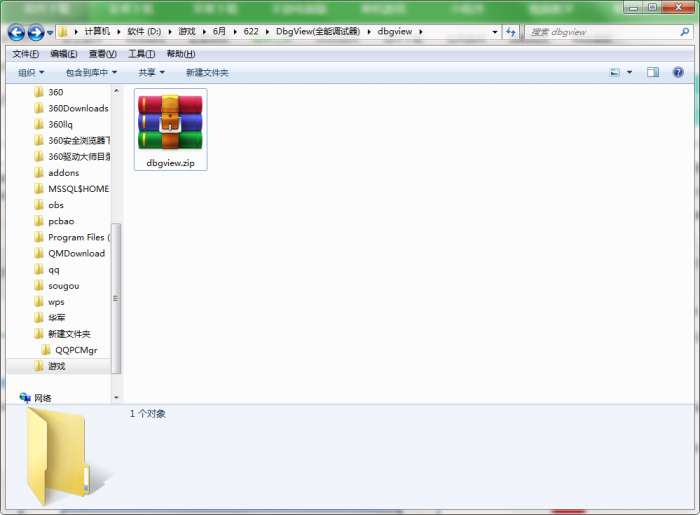The height and width of the screenshot is (515, 700).
Task: Open the address bar history dropdown
Action: 495,32
